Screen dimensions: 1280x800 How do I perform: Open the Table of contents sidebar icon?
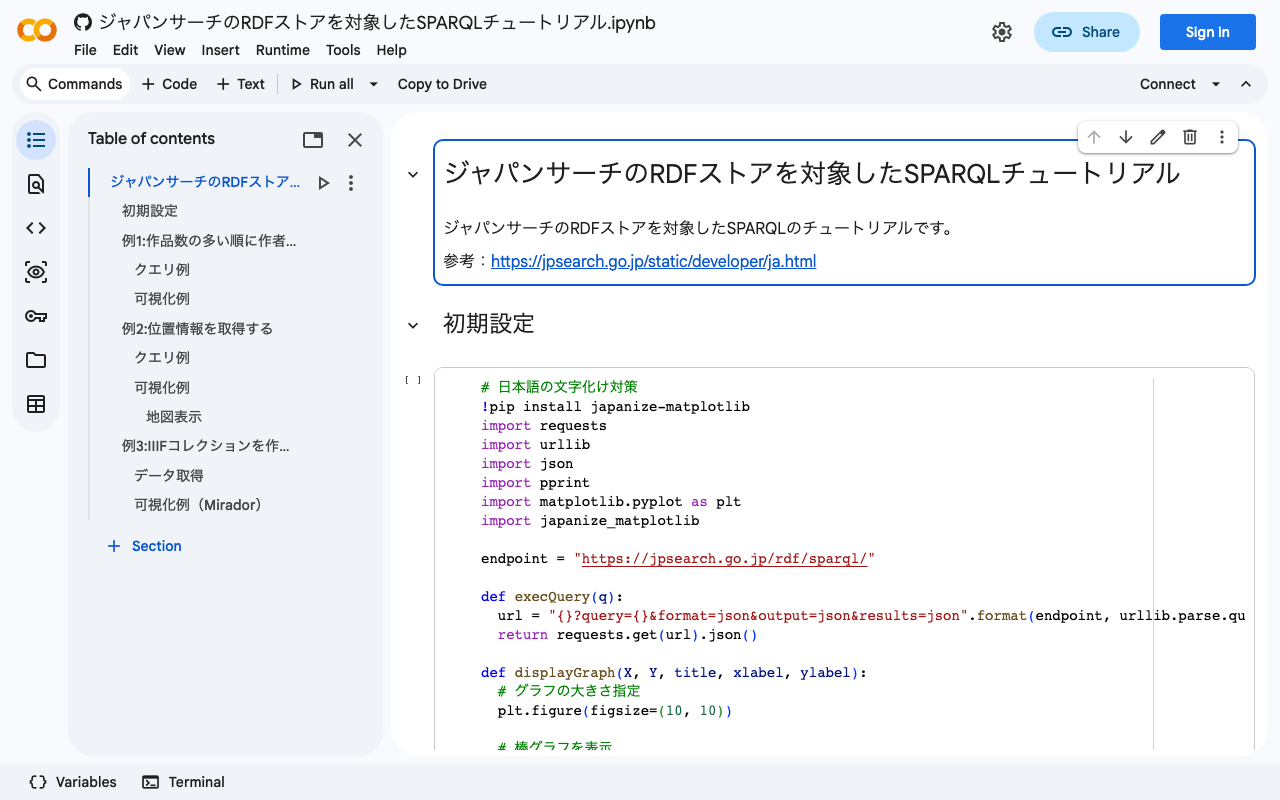35,139
